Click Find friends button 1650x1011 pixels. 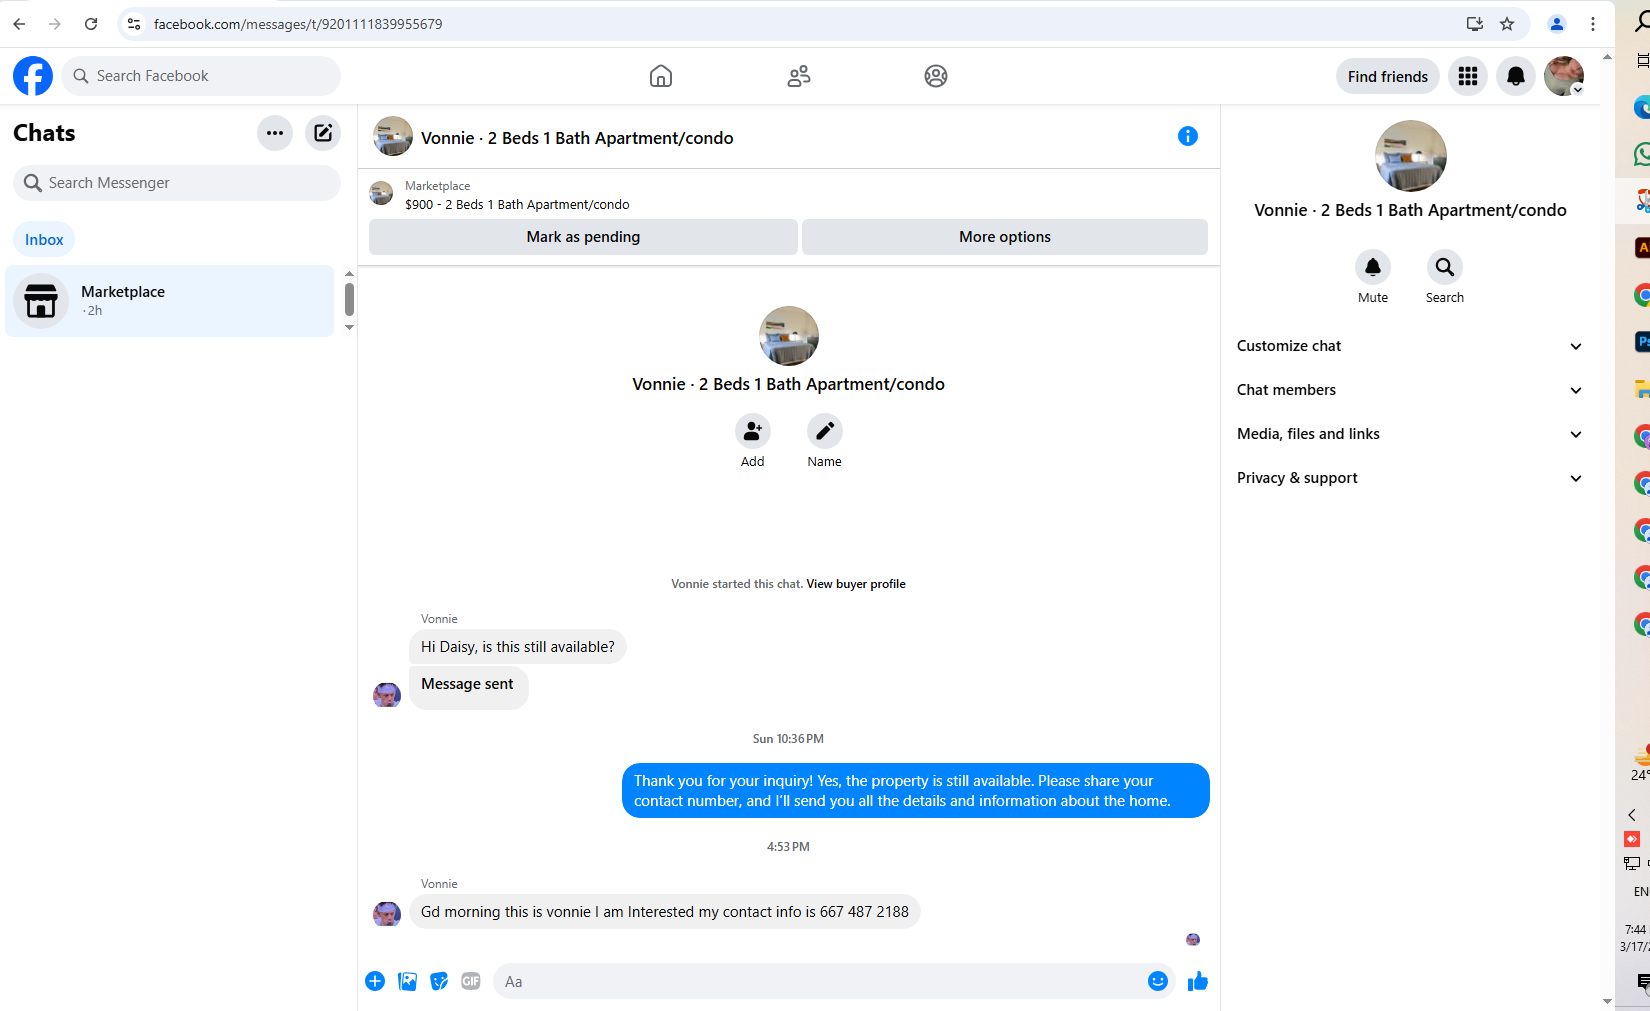pyautogui.click(x=1388, y=76)
